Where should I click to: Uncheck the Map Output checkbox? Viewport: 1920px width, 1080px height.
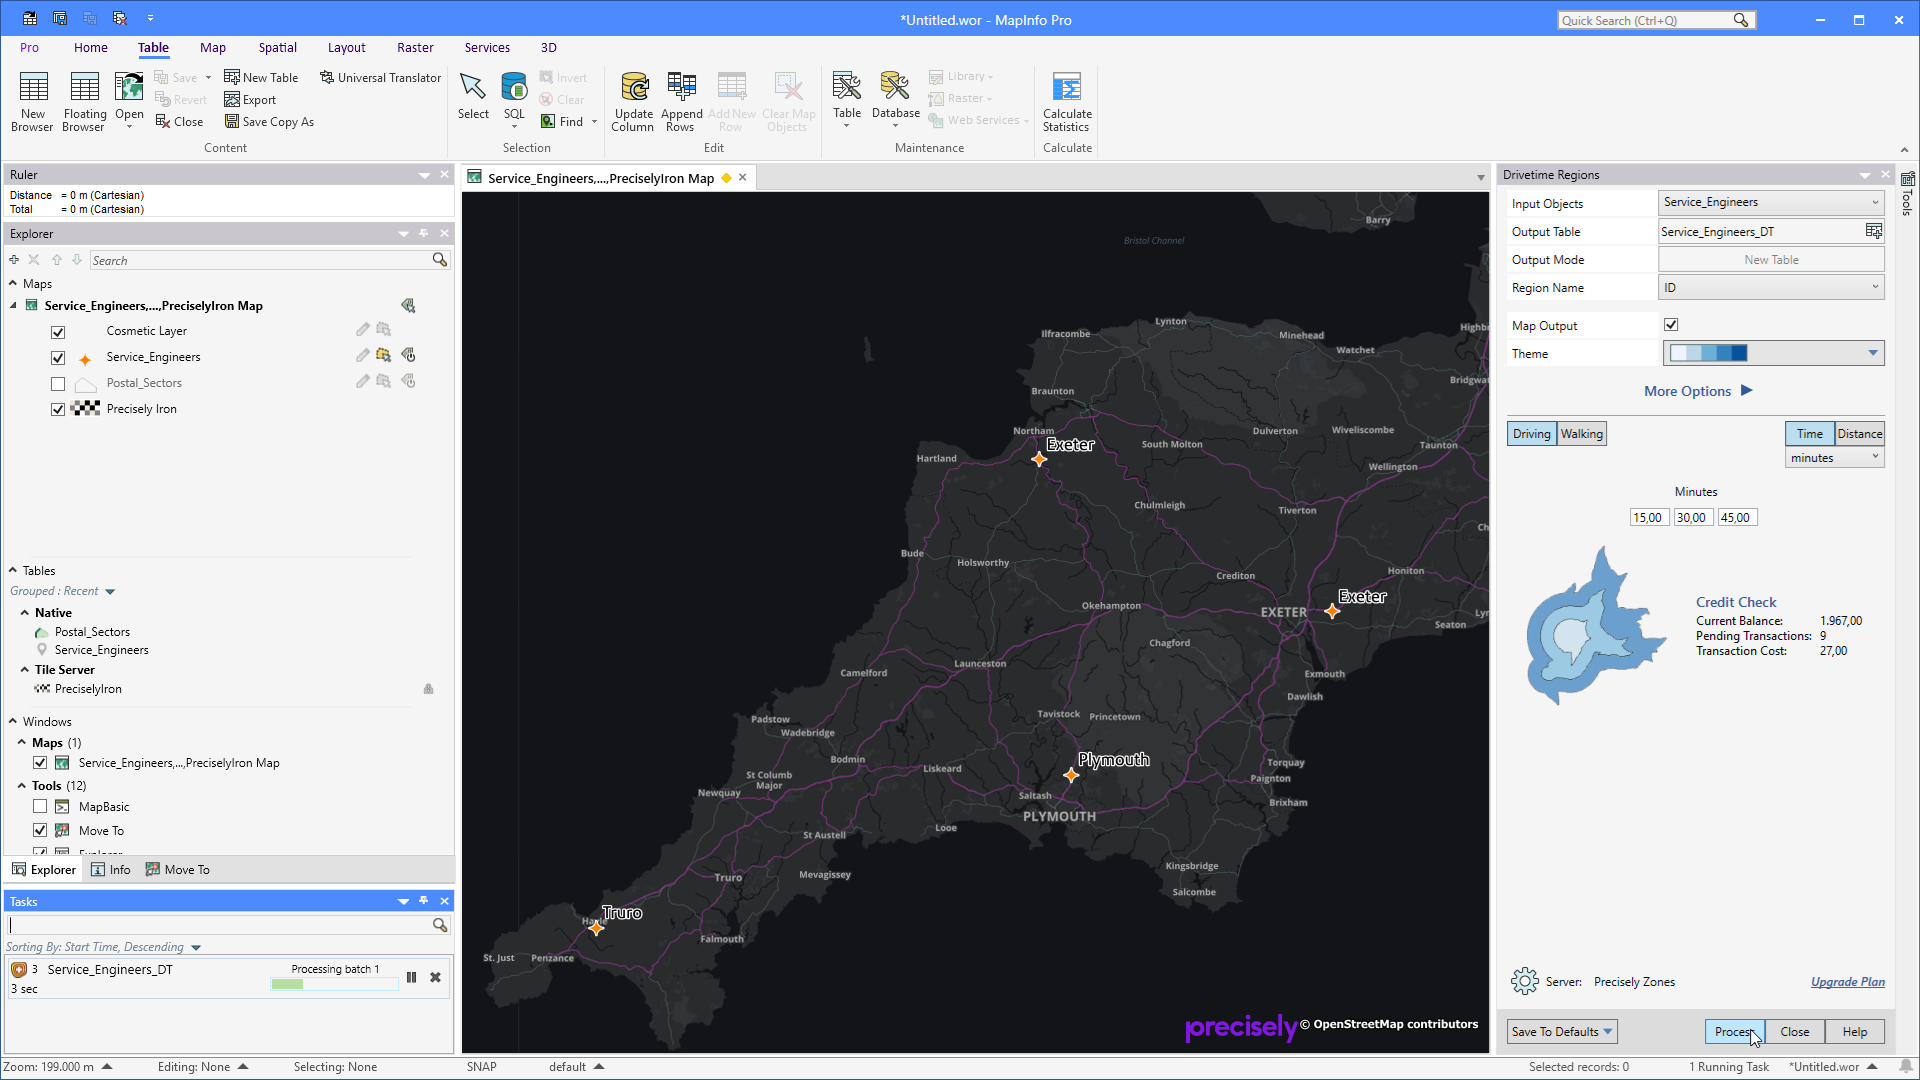[1671, 325]
